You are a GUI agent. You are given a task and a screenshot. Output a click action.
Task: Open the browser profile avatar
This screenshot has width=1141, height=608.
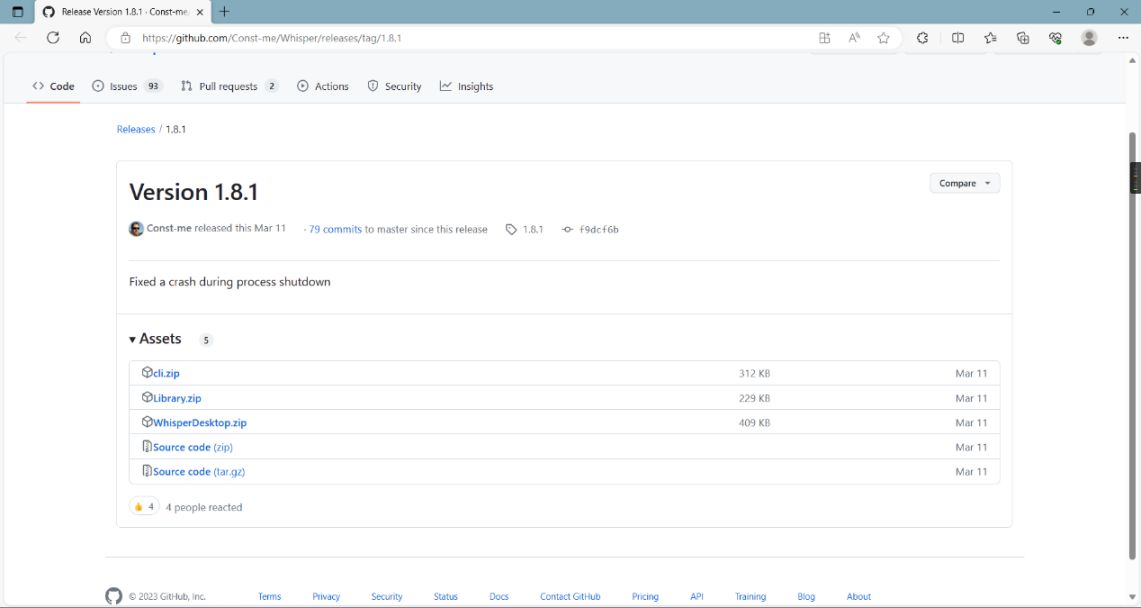tap(1089, 38)
